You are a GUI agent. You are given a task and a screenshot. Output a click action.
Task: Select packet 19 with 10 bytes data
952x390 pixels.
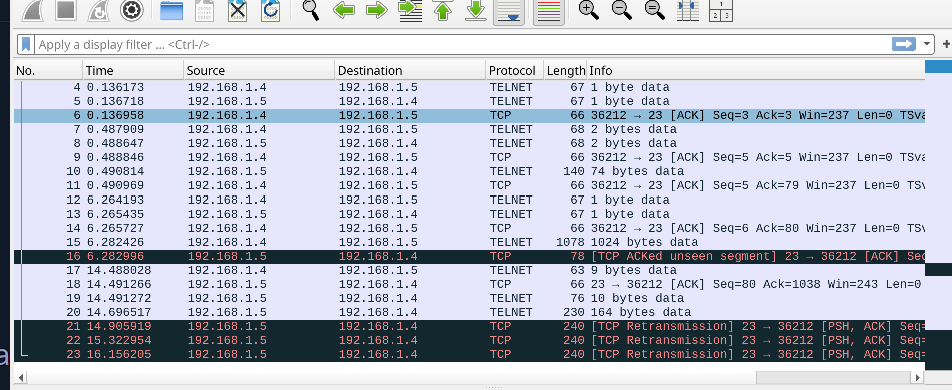pos(469,298)
